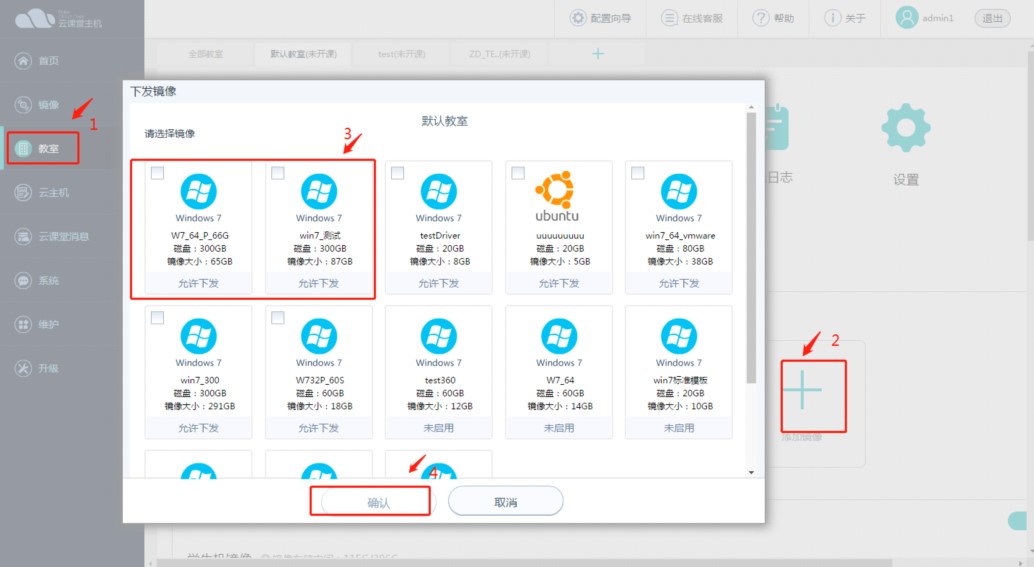Switch to the ZD_TE..(未开课) tab
Image resolution: width=1034 pixels, height=567 pixels.
[499, 54]
